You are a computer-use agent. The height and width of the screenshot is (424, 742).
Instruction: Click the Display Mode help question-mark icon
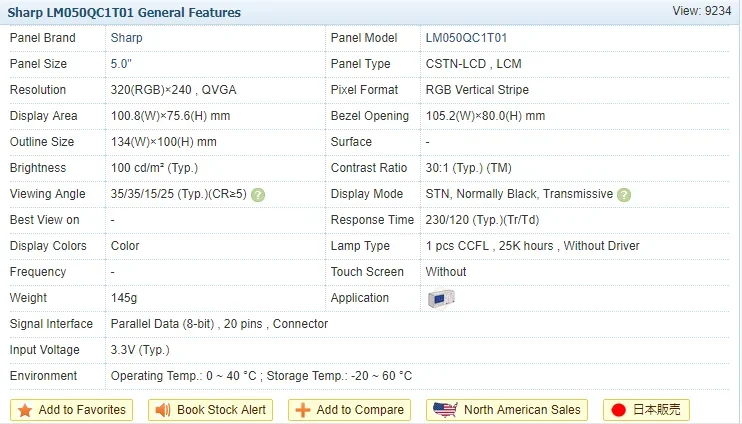click(624, 194)
